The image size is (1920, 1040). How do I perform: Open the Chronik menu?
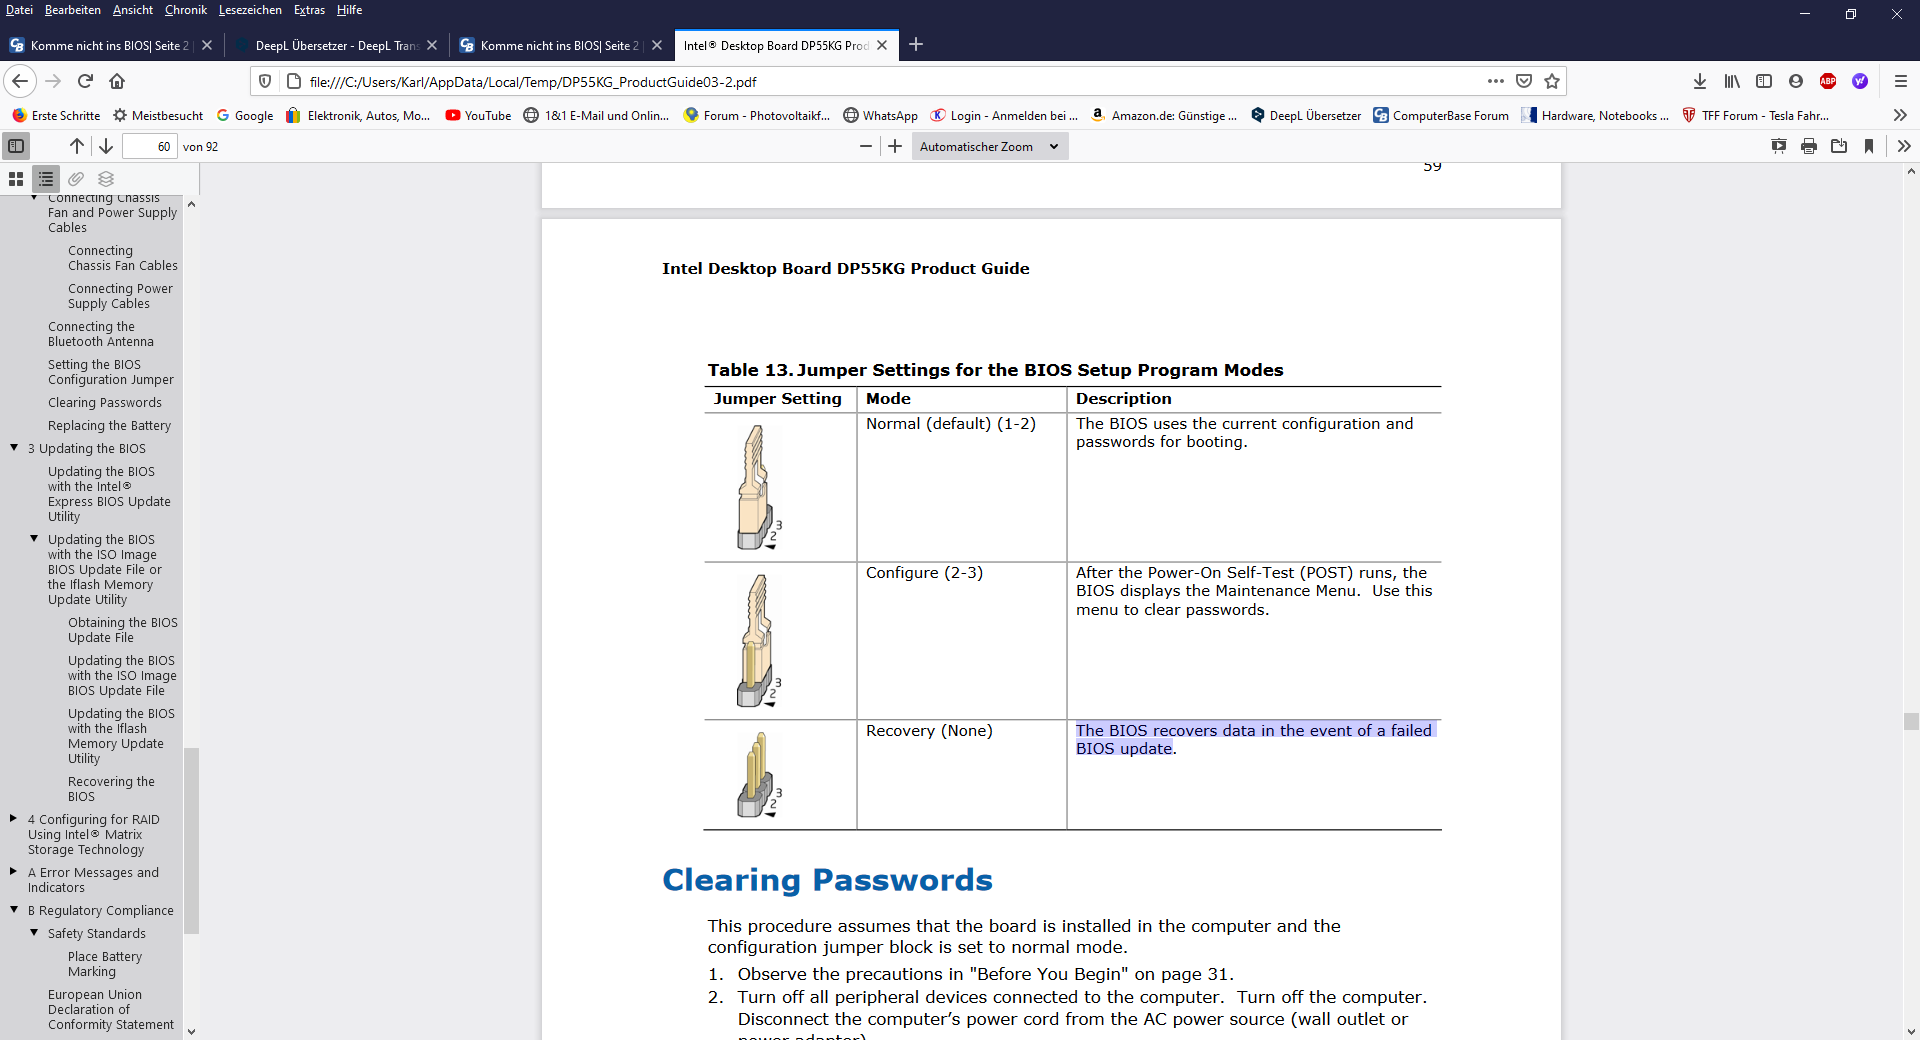tap(186, 10)
